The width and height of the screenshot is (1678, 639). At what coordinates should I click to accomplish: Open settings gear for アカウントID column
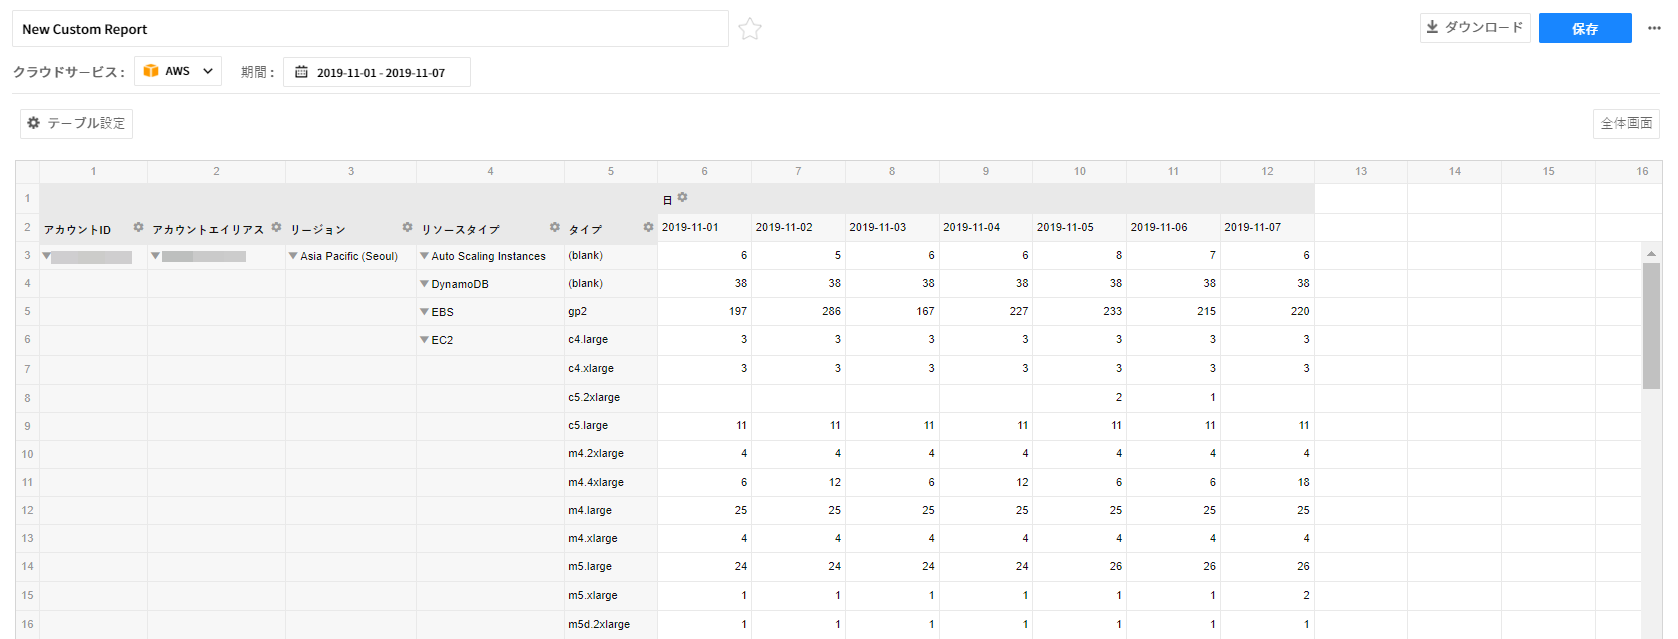click(139, 228)
